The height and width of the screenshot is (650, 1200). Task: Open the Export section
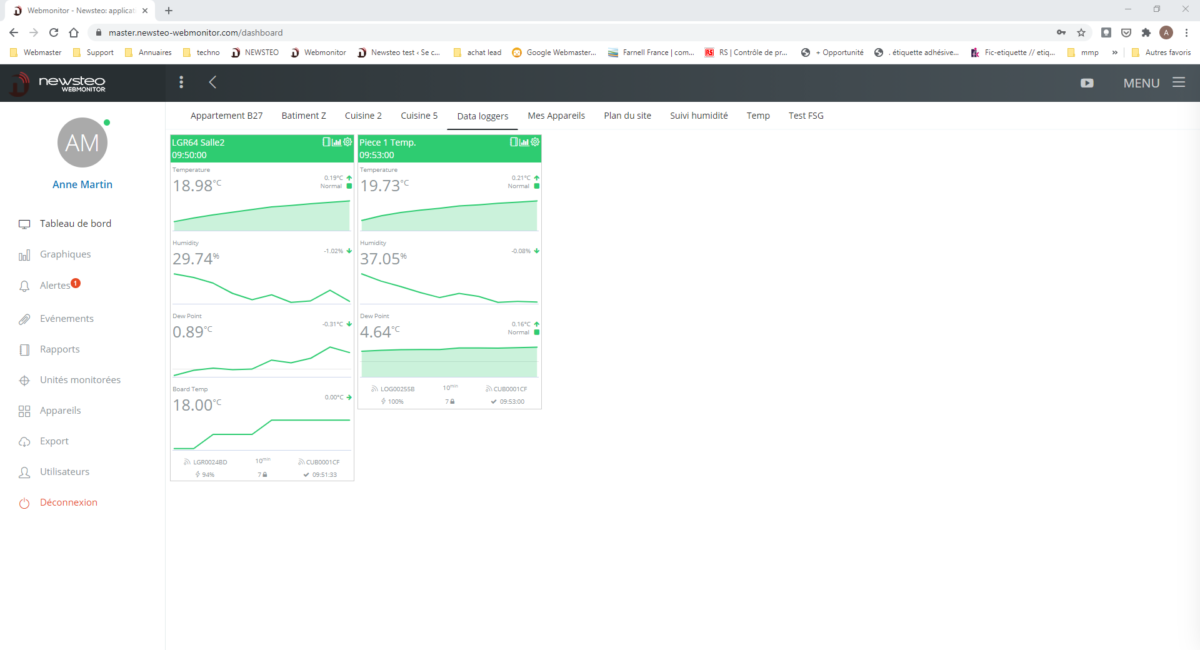(x=54, y=441)
